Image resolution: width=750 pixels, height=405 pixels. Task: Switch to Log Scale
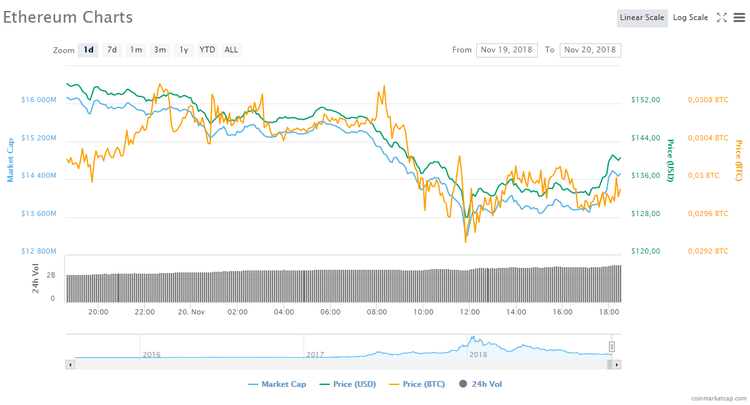pyautogui.click(x=690, y=18)
